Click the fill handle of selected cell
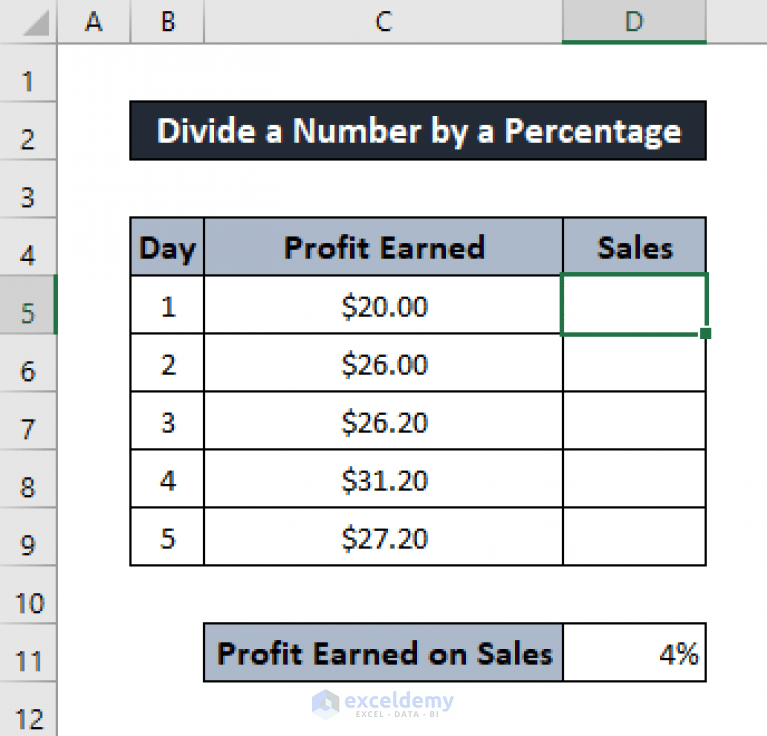767x736 pixels. tap(705, 333)
